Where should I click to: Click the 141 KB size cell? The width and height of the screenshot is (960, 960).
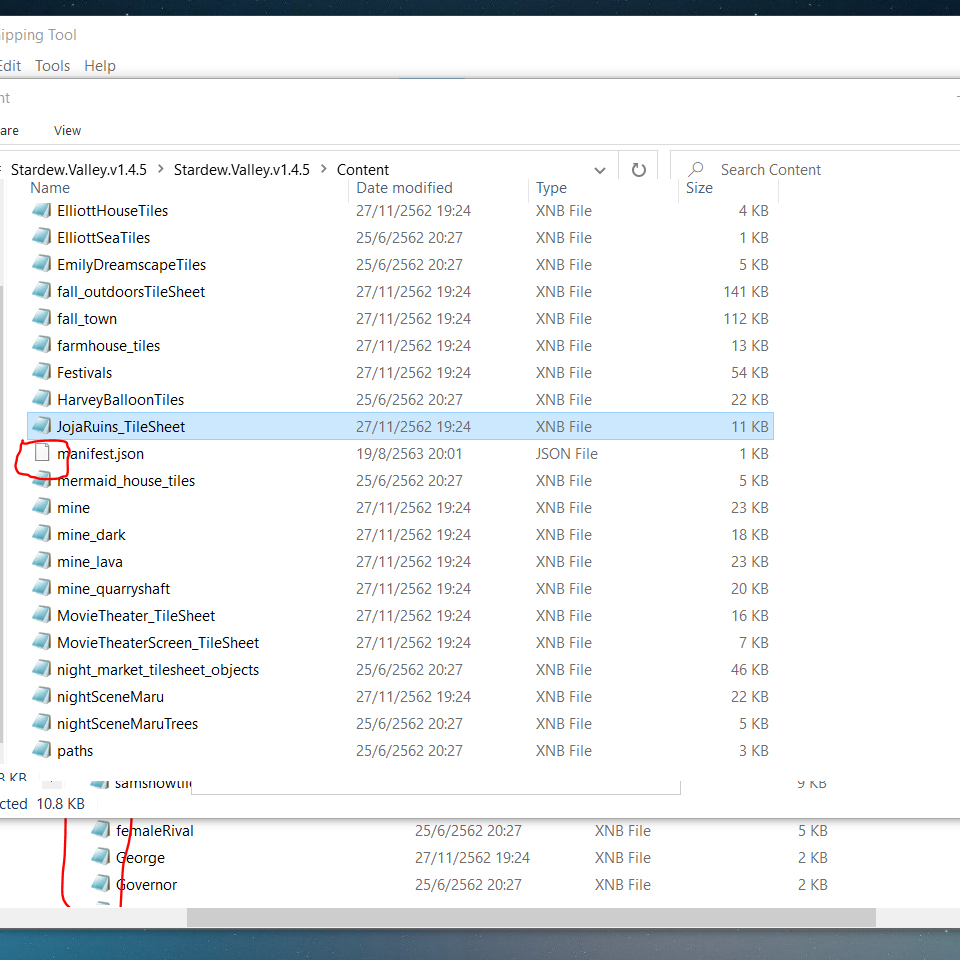tap(746, 291)
